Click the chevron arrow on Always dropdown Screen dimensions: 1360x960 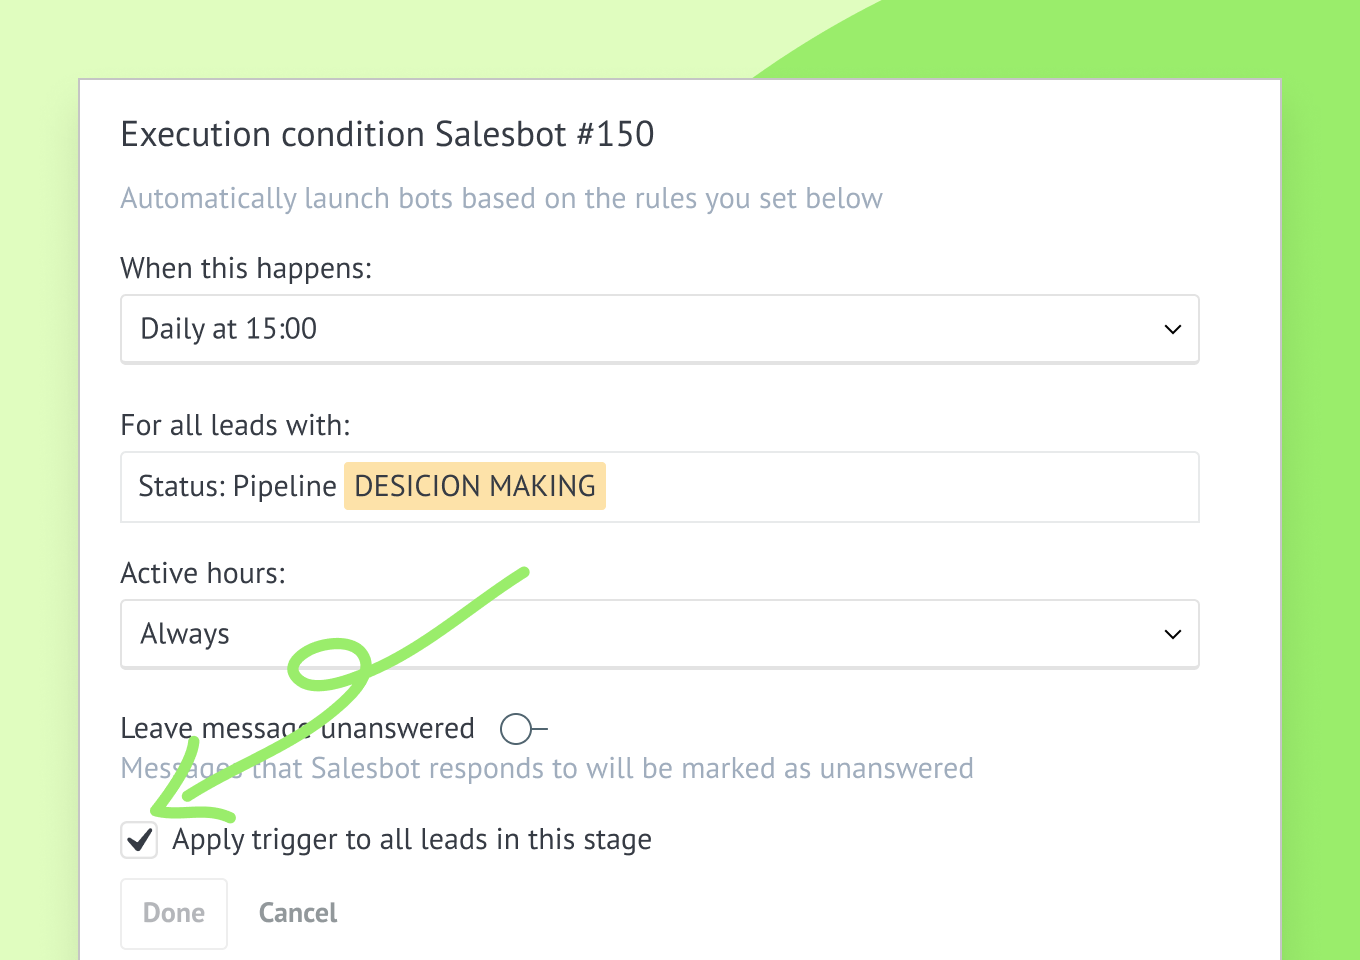pos(1173,634)
